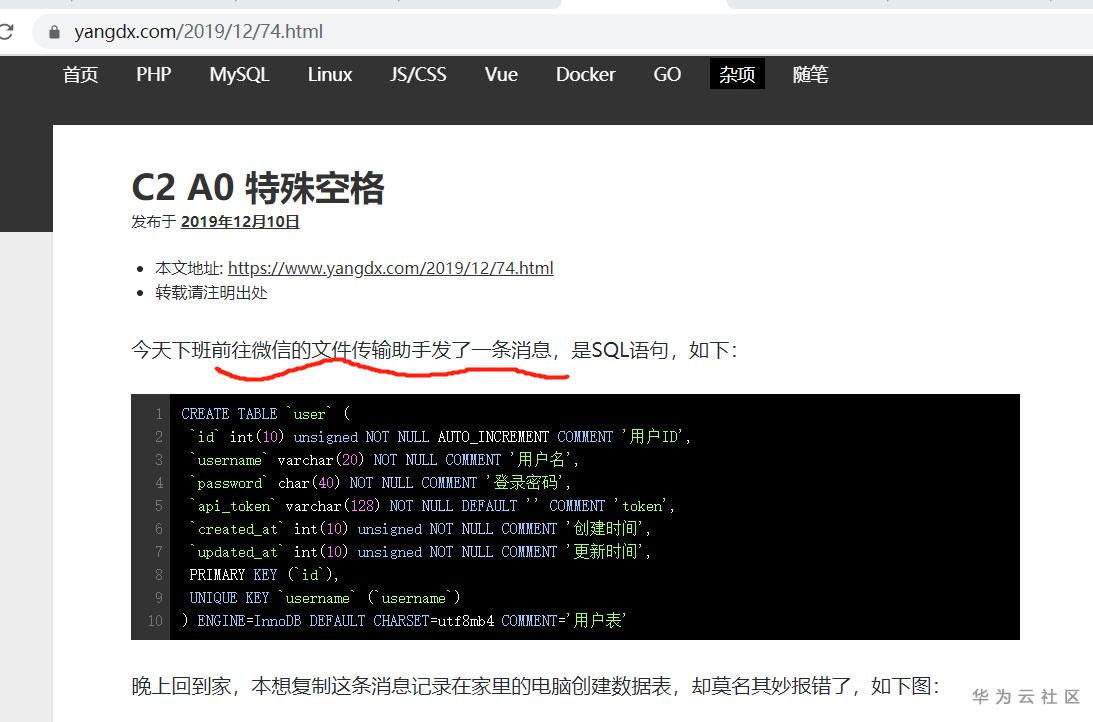Screen dimensions: 1093x722
Task: Click the publish date 2019年12月10日 link
Action: tap(240, 222)
